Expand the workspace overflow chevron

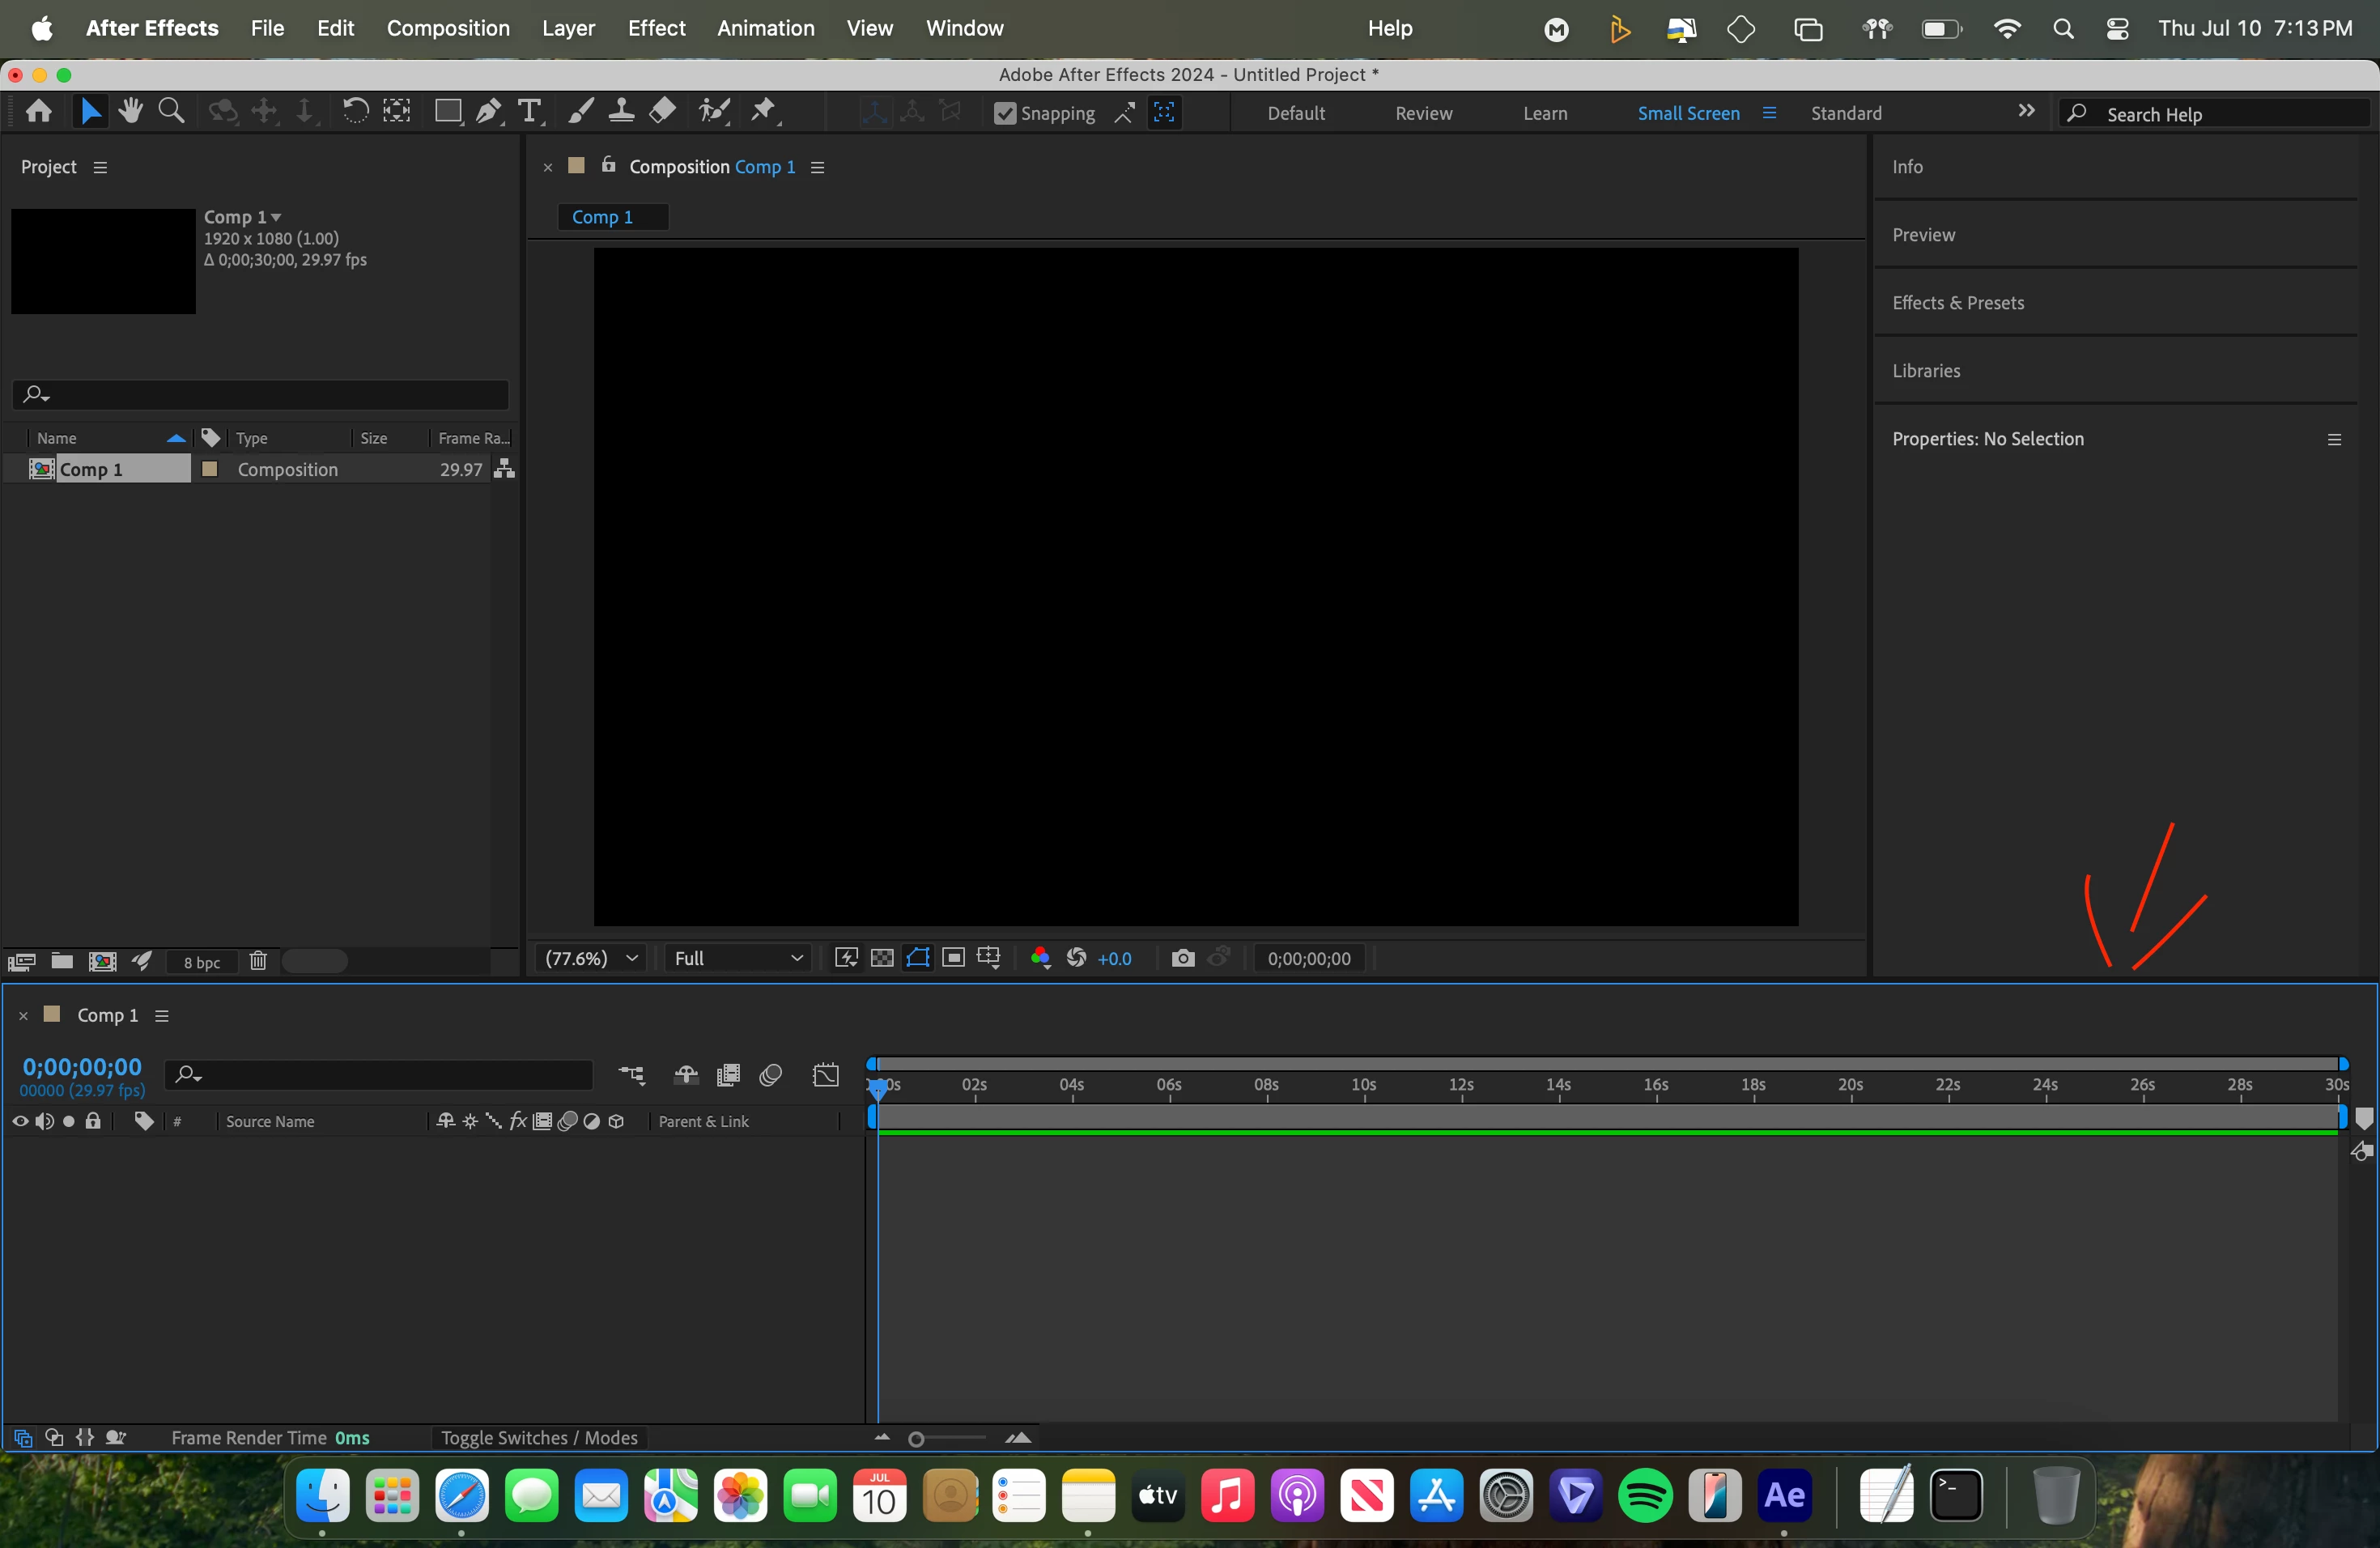[x=2026, y=112]
